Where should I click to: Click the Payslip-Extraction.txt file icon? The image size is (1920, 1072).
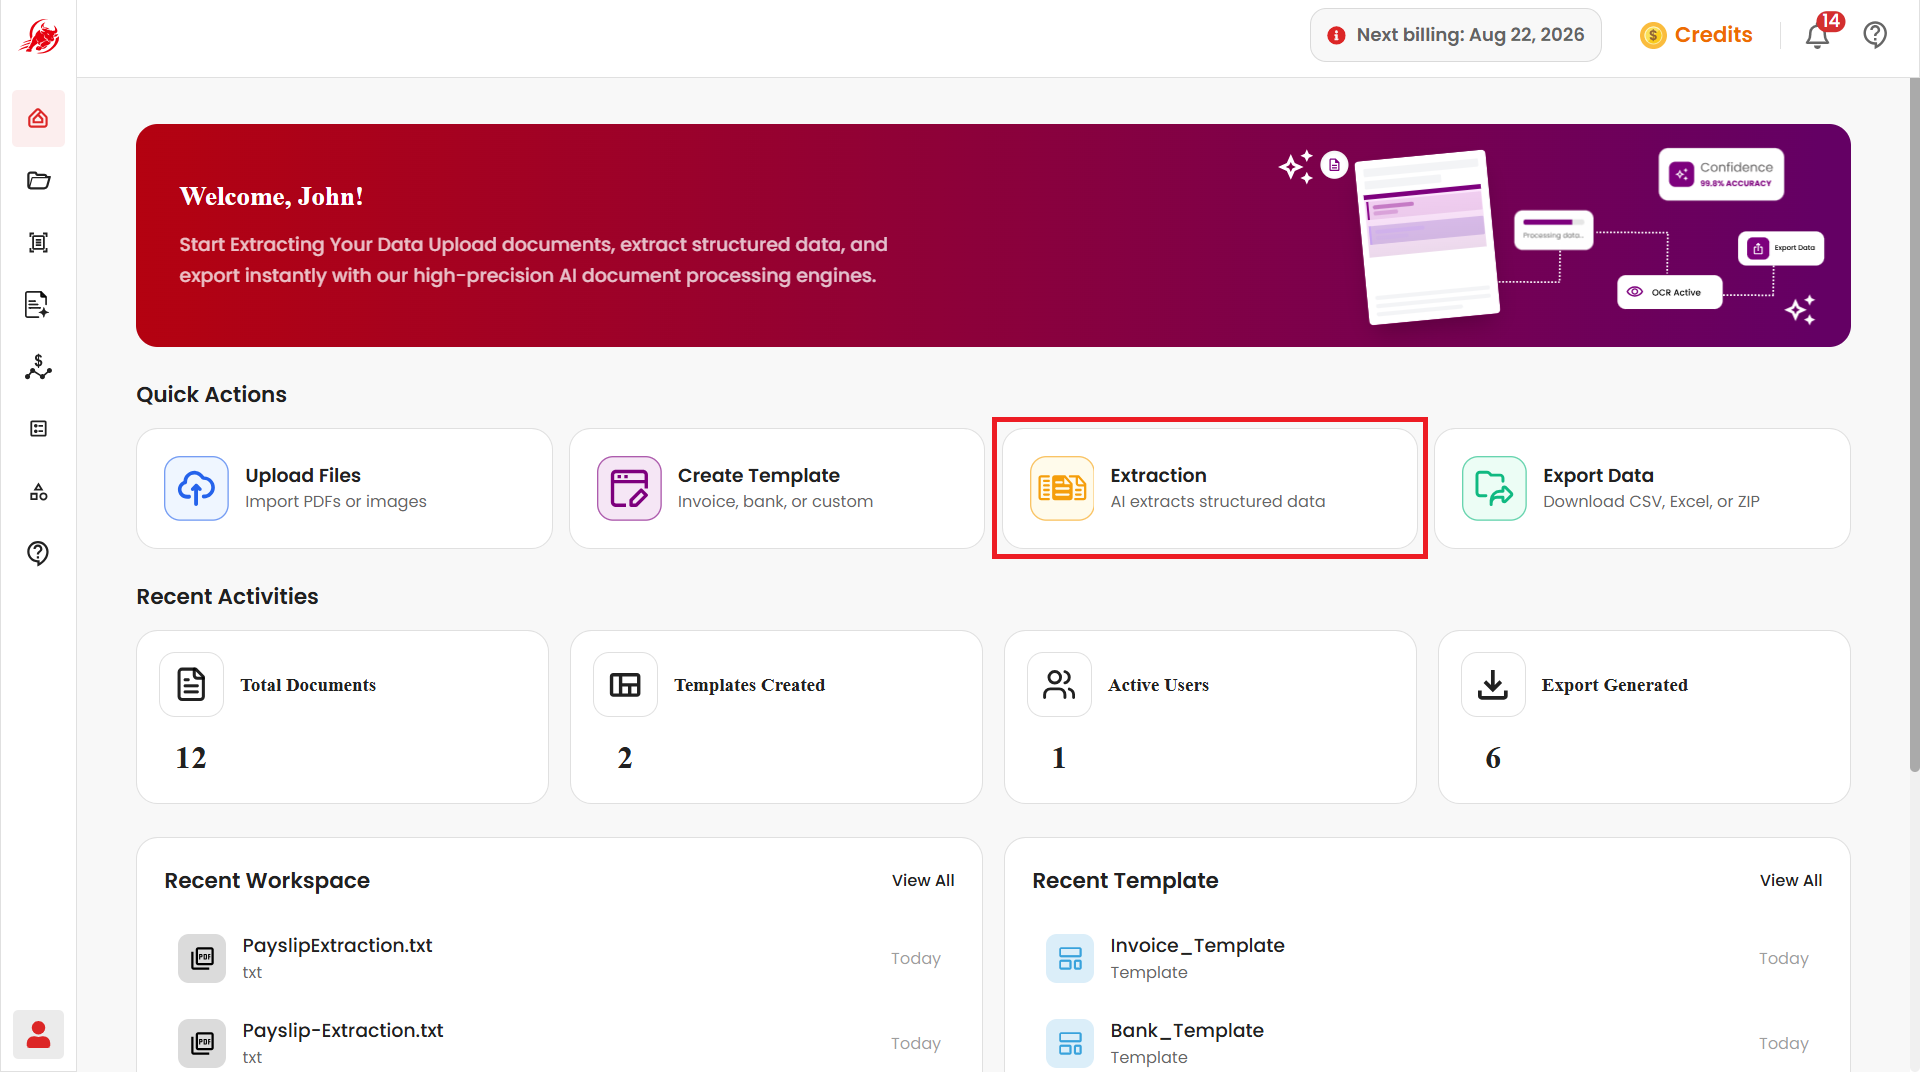[202, 1044]
